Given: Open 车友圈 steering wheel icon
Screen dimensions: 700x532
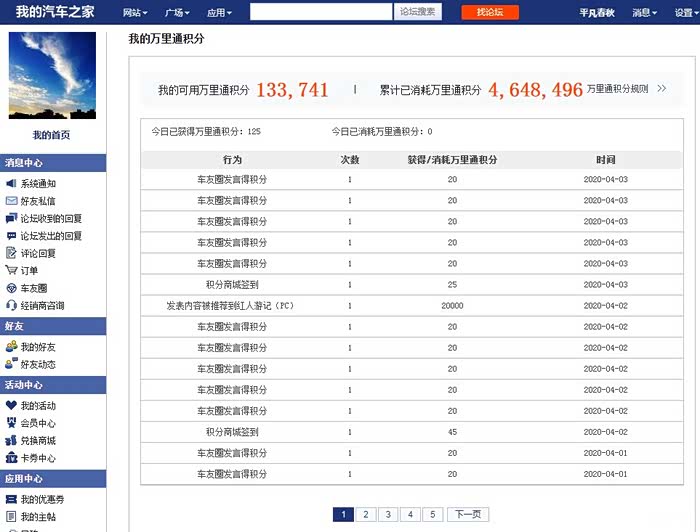Looking at the screenshot, I should 11,288.
